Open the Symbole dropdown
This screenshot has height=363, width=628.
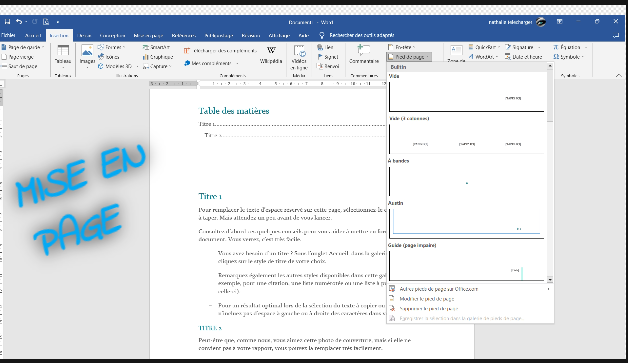pos(568,57)
